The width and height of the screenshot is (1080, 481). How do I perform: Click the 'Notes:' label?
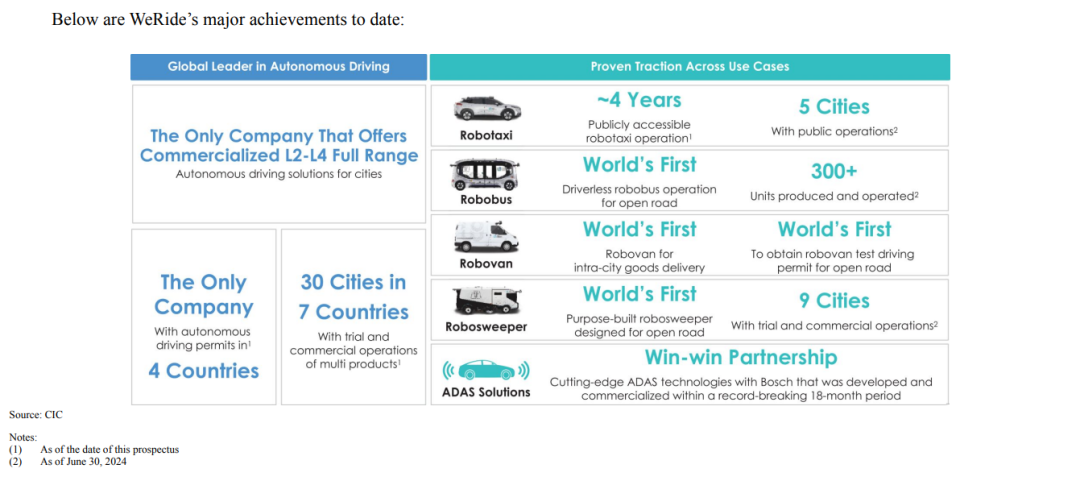click(23, 437)
